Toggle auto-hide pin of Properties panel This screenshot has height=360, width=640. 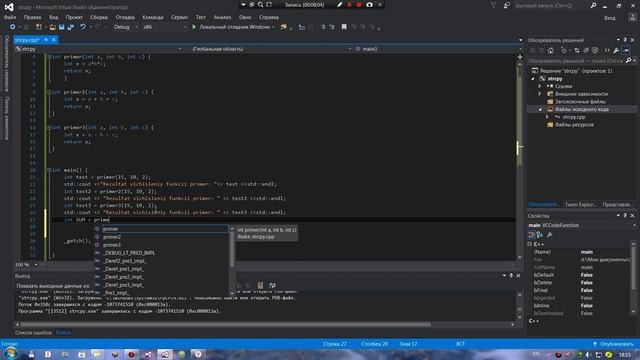coord(625,216)
